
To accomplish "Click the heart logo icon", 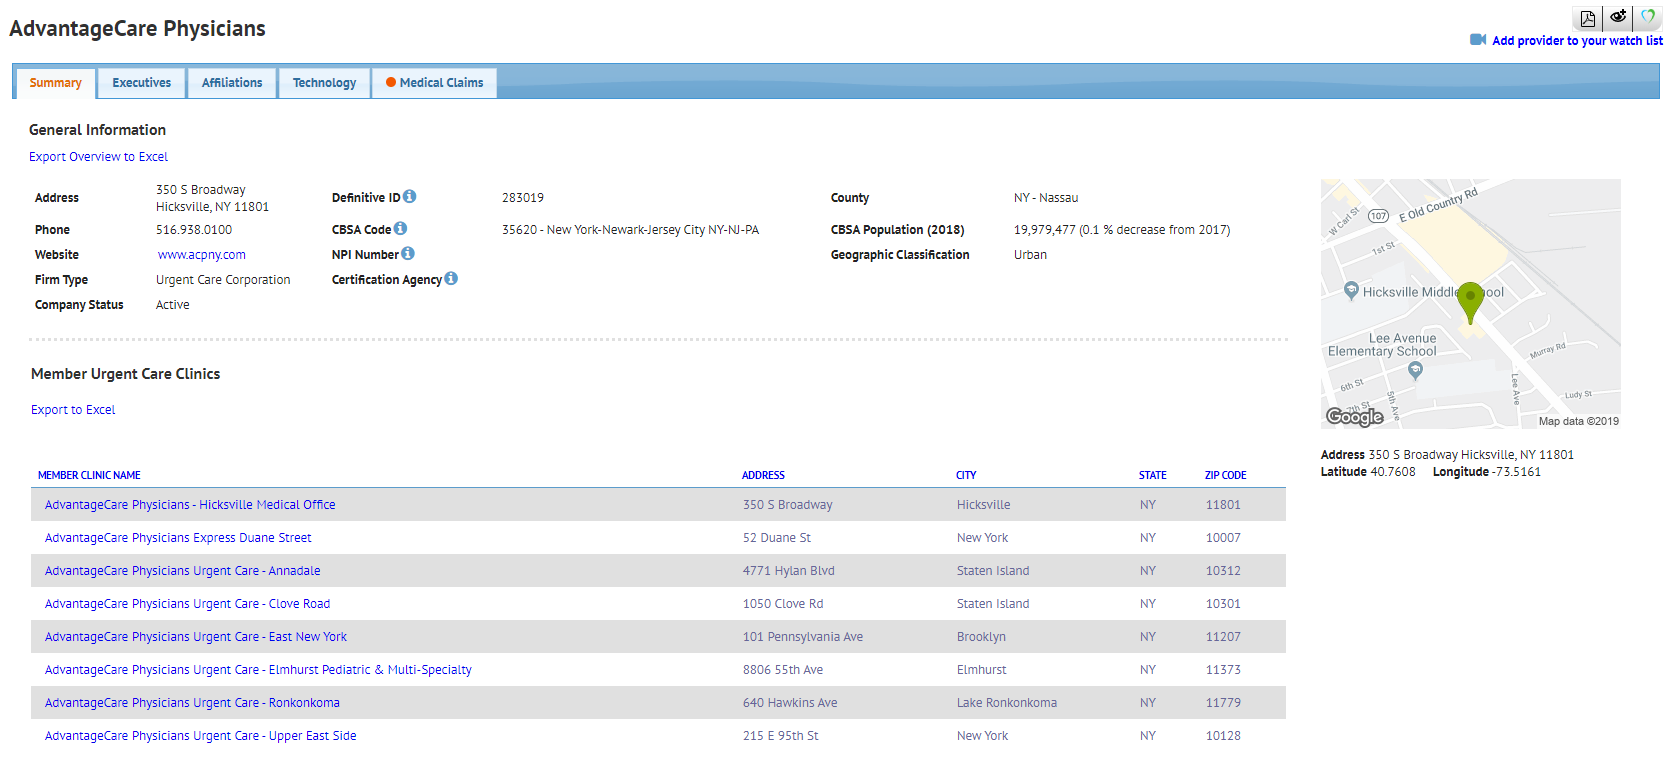I will click(1647, 18).
